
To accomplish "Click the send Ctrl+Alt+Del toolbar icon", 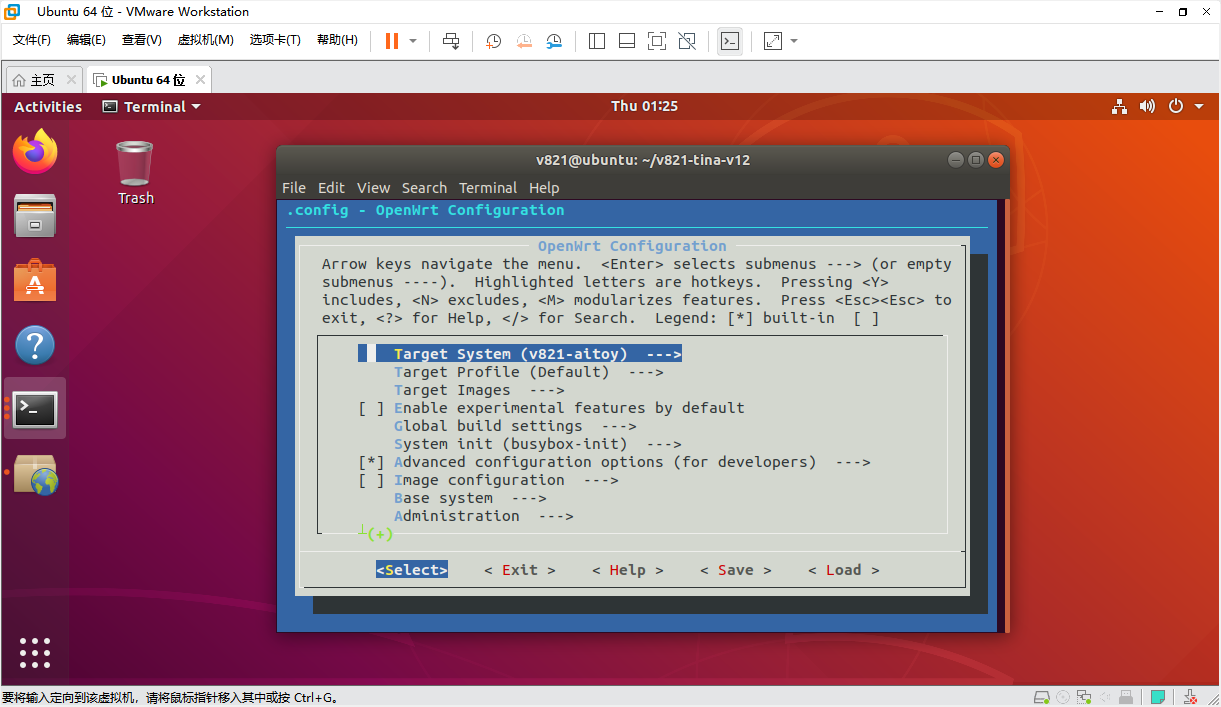I will pos(451,41).
